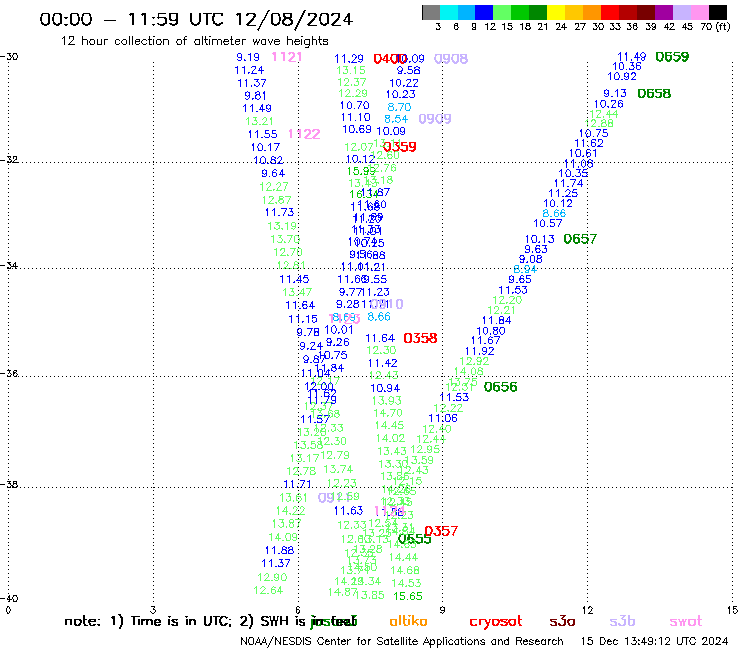Click the wave height value 11.24
Image resolution: width=740 pixels, height=650 pixels.
pos(249,70)
